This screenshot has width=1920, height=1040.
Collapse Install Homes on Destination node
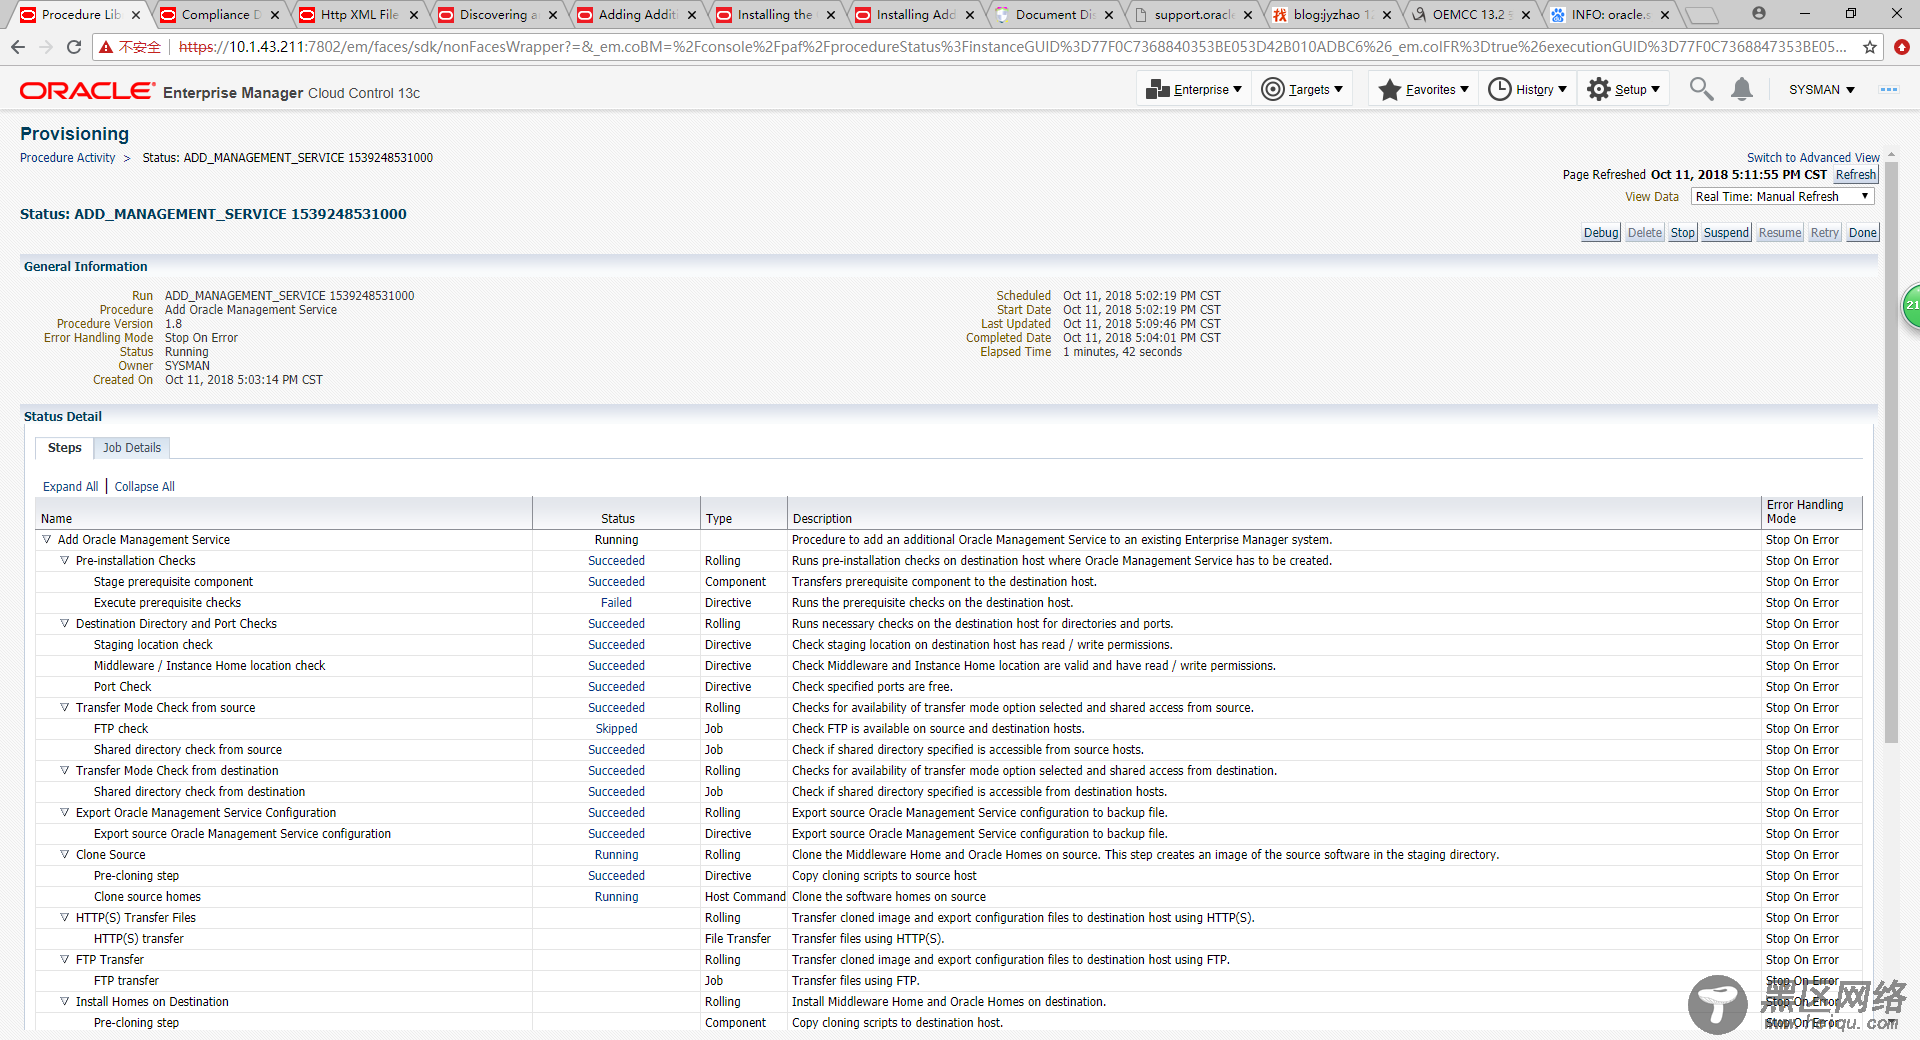click(64, 1001)
